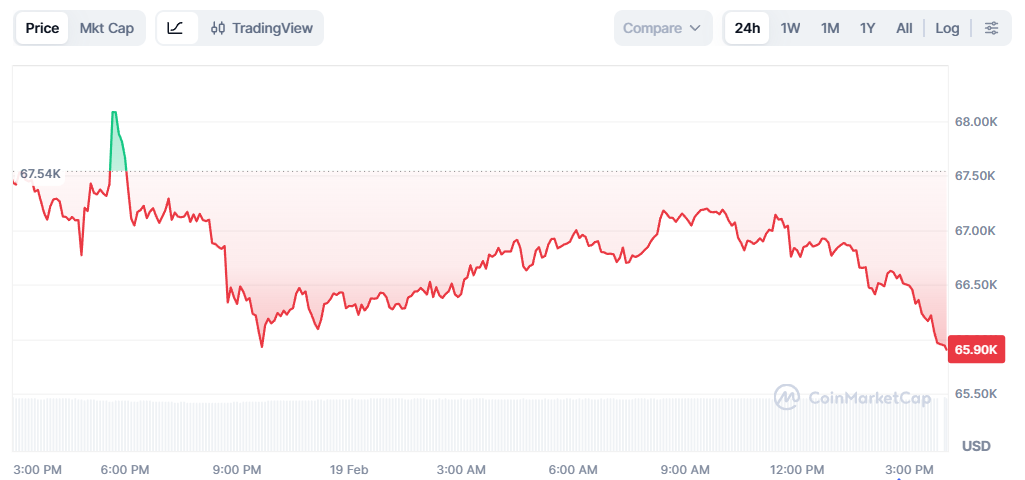1025x480 pixels.
Task: Select the 1Y time range
Action: click(867, 28)
